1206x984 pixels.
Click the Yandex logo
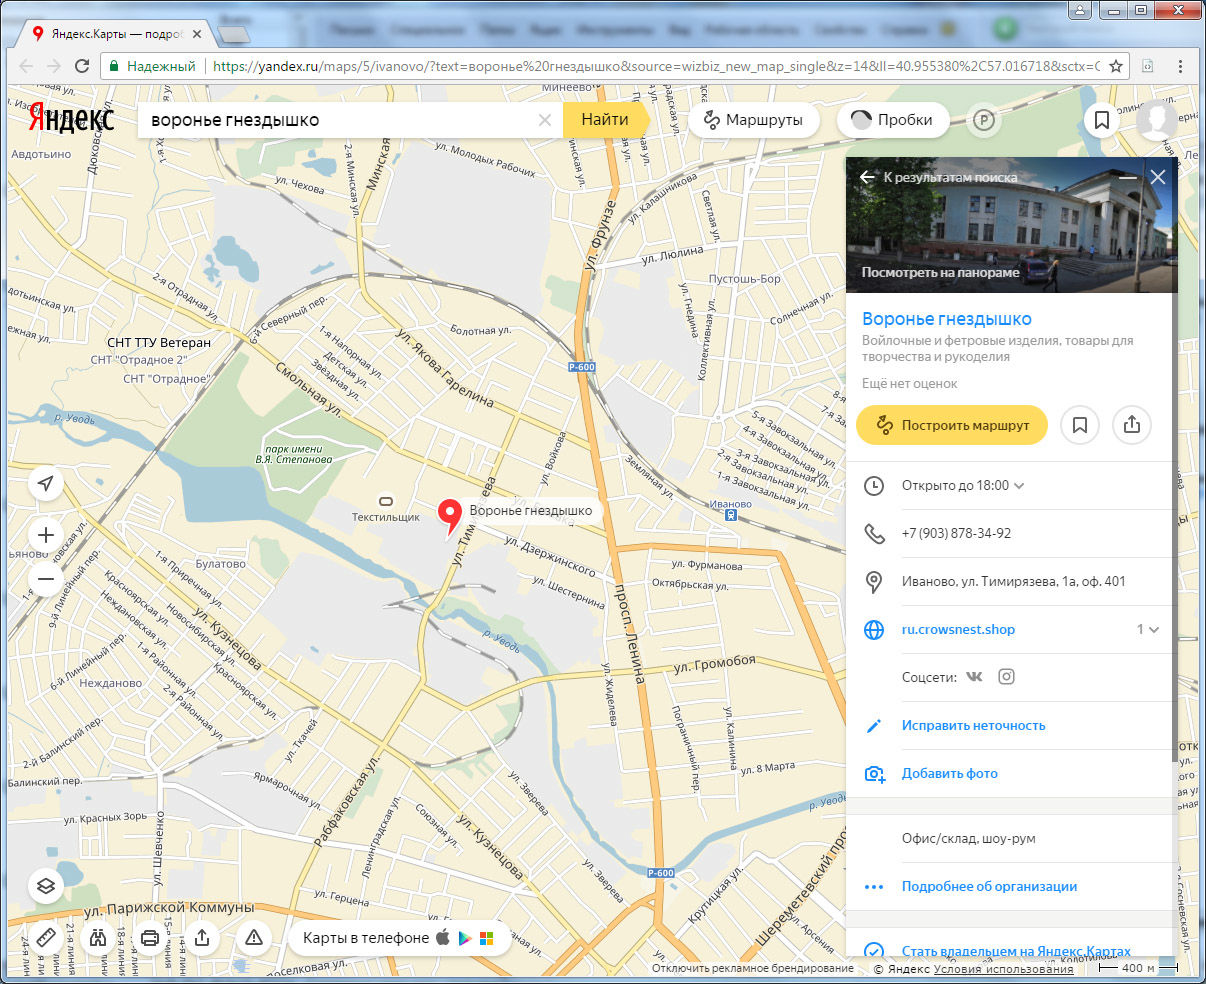click(x=71, y=119)
